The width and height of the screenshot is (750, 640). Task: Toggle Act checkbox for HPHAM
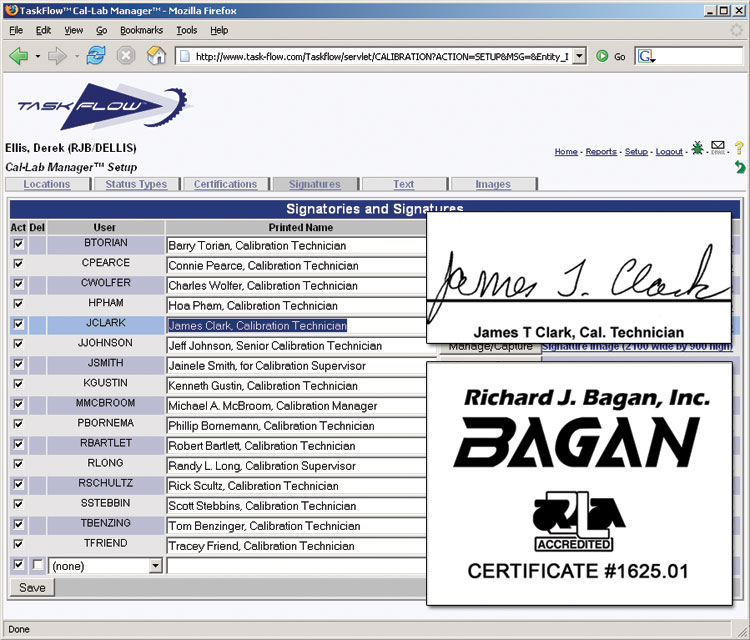[18, 304]
